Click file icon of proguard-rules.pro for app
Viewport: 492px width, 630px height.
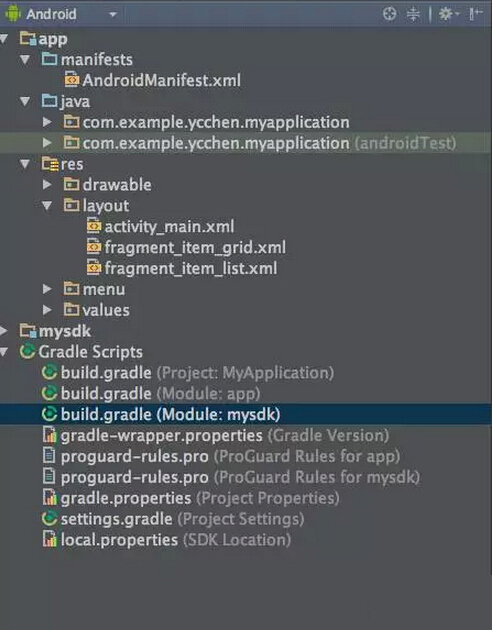tap(49, 456)
